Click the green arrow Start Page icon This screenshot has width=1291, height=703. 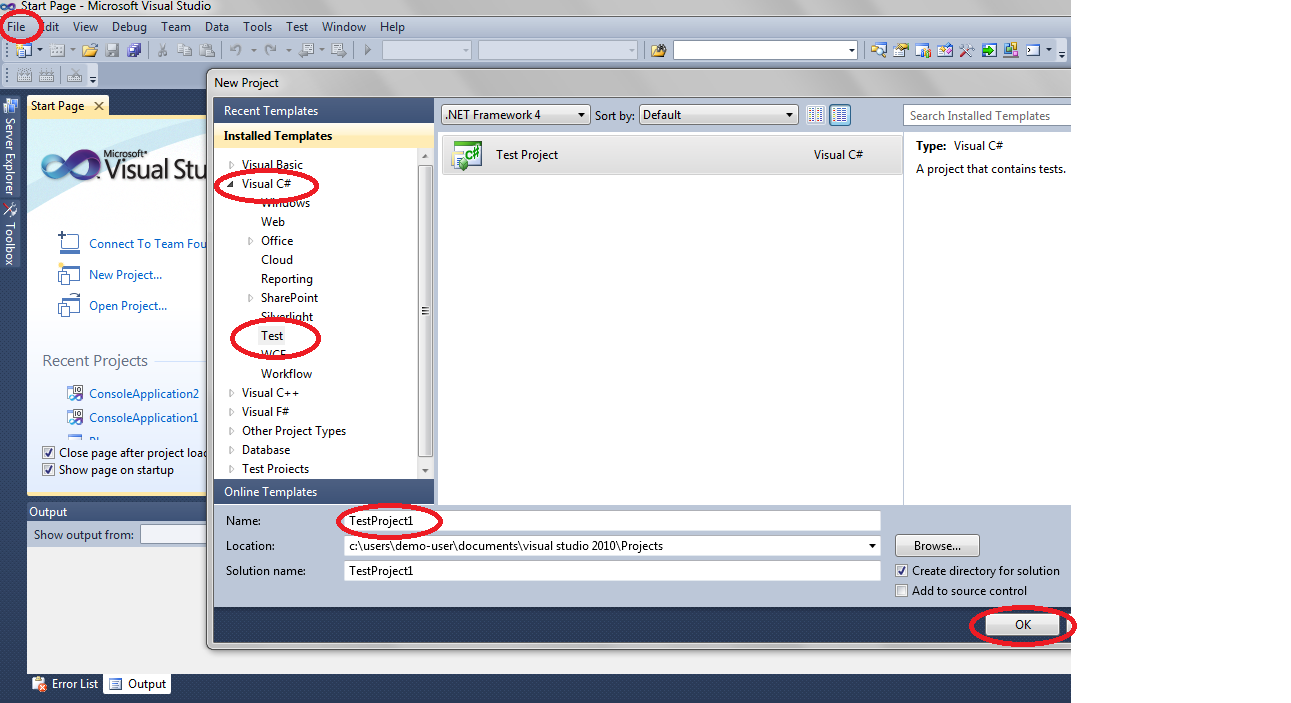(989, 50)
